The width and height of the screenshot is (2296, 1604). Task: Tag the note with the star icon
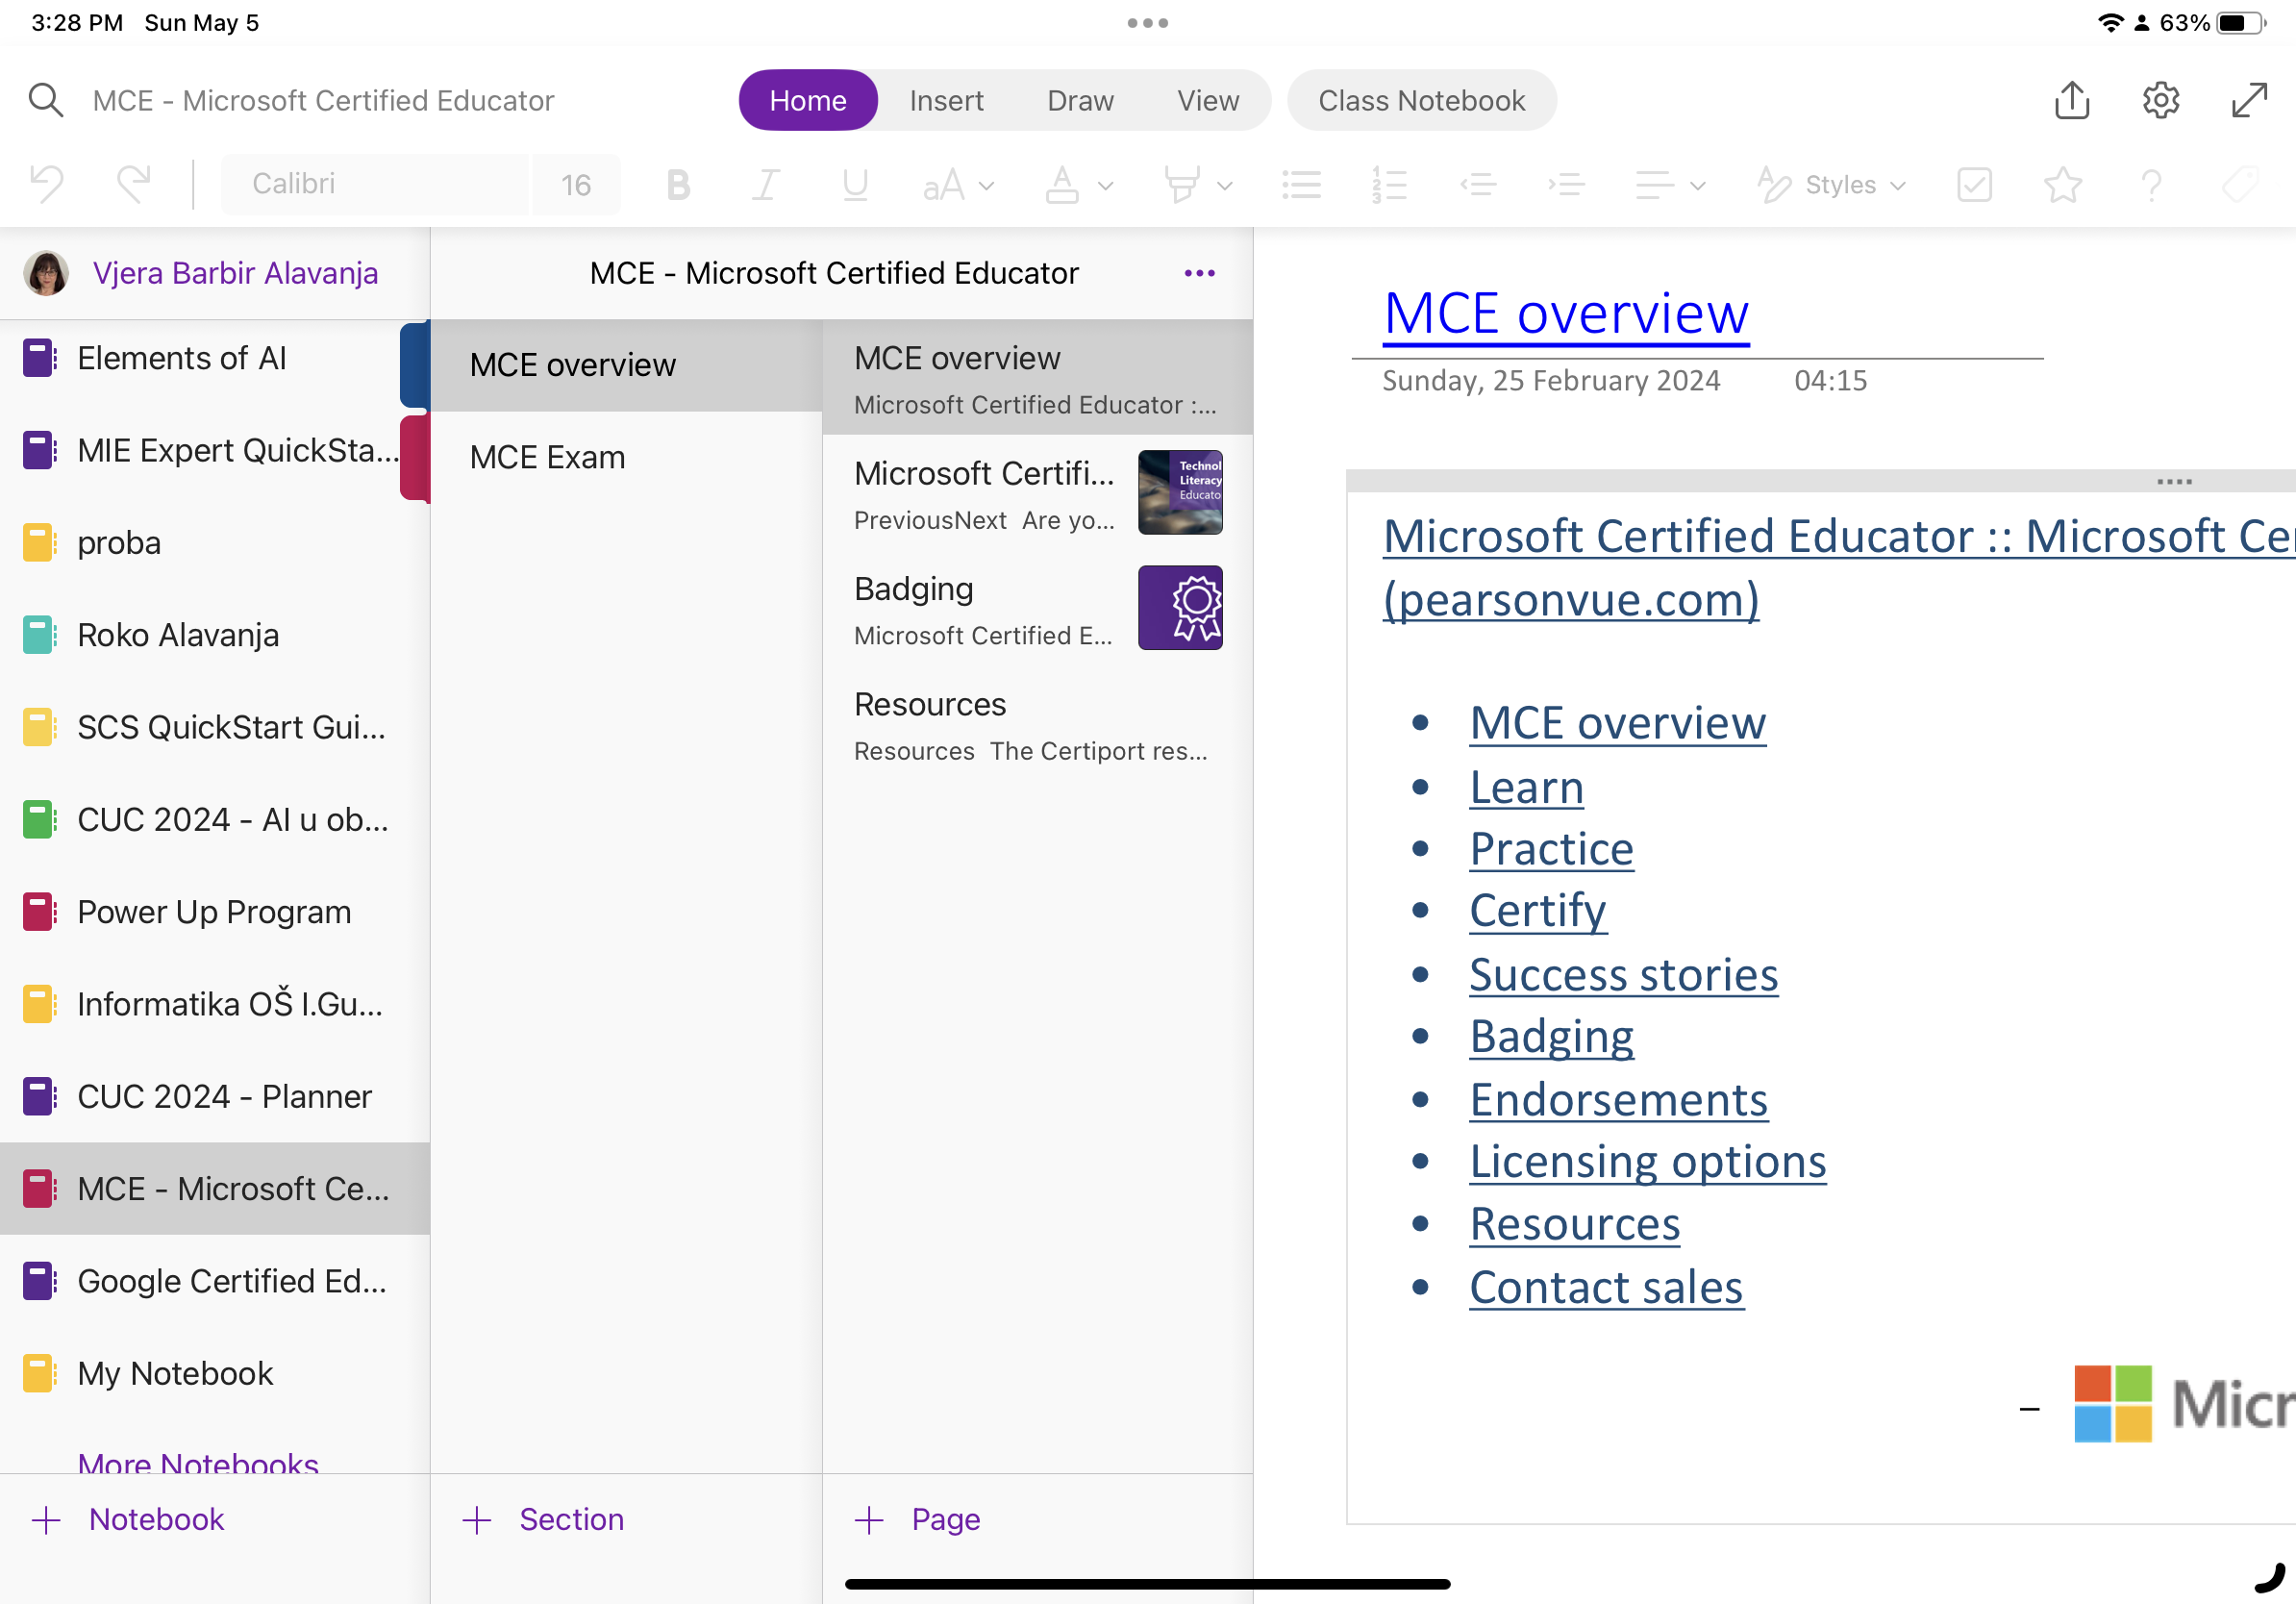pos(2062,185)
